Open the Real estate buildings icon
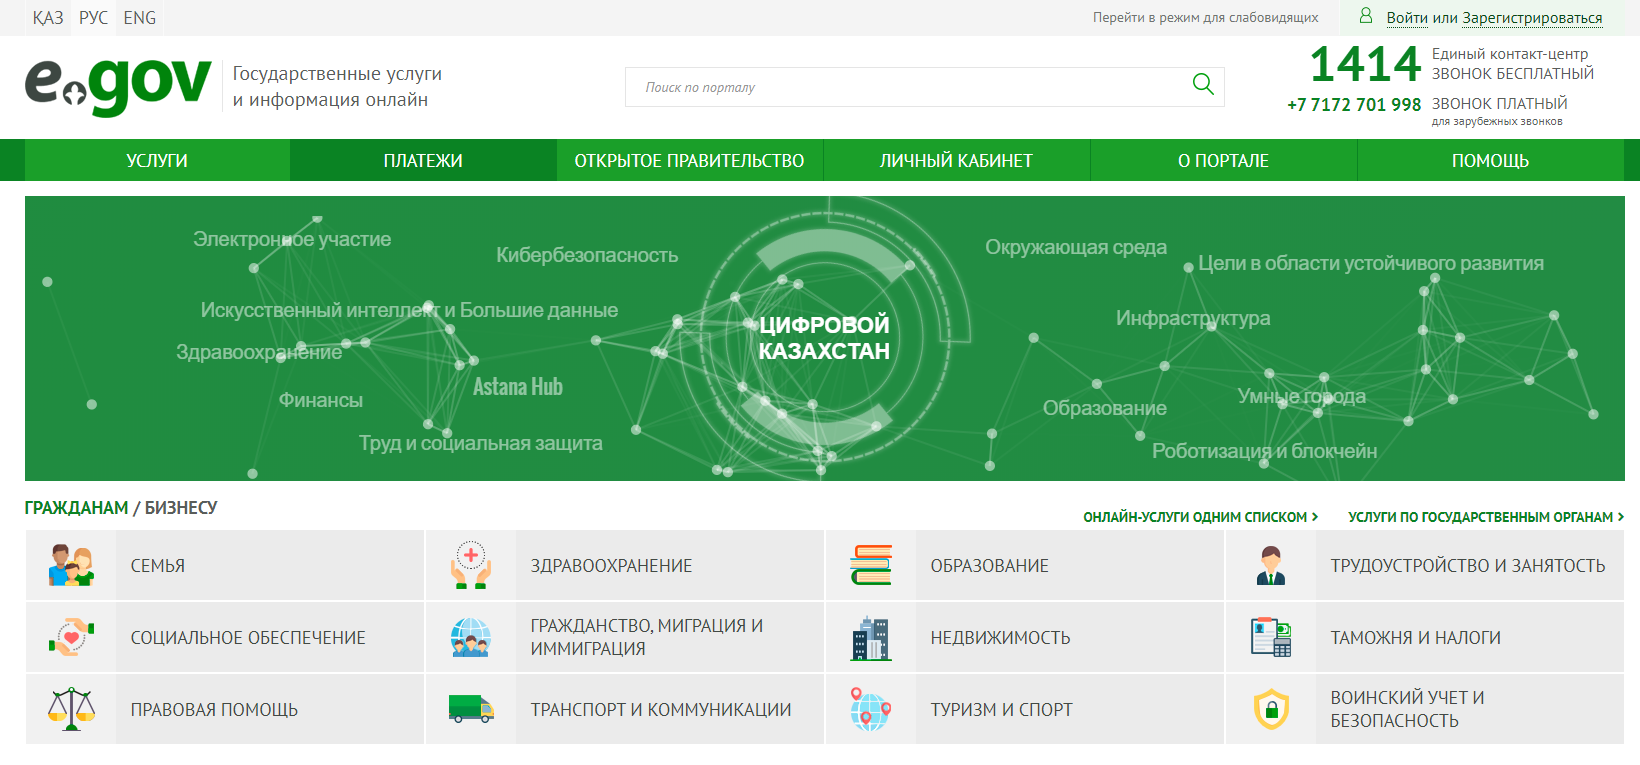1640x765 pixels. point(871,638)
